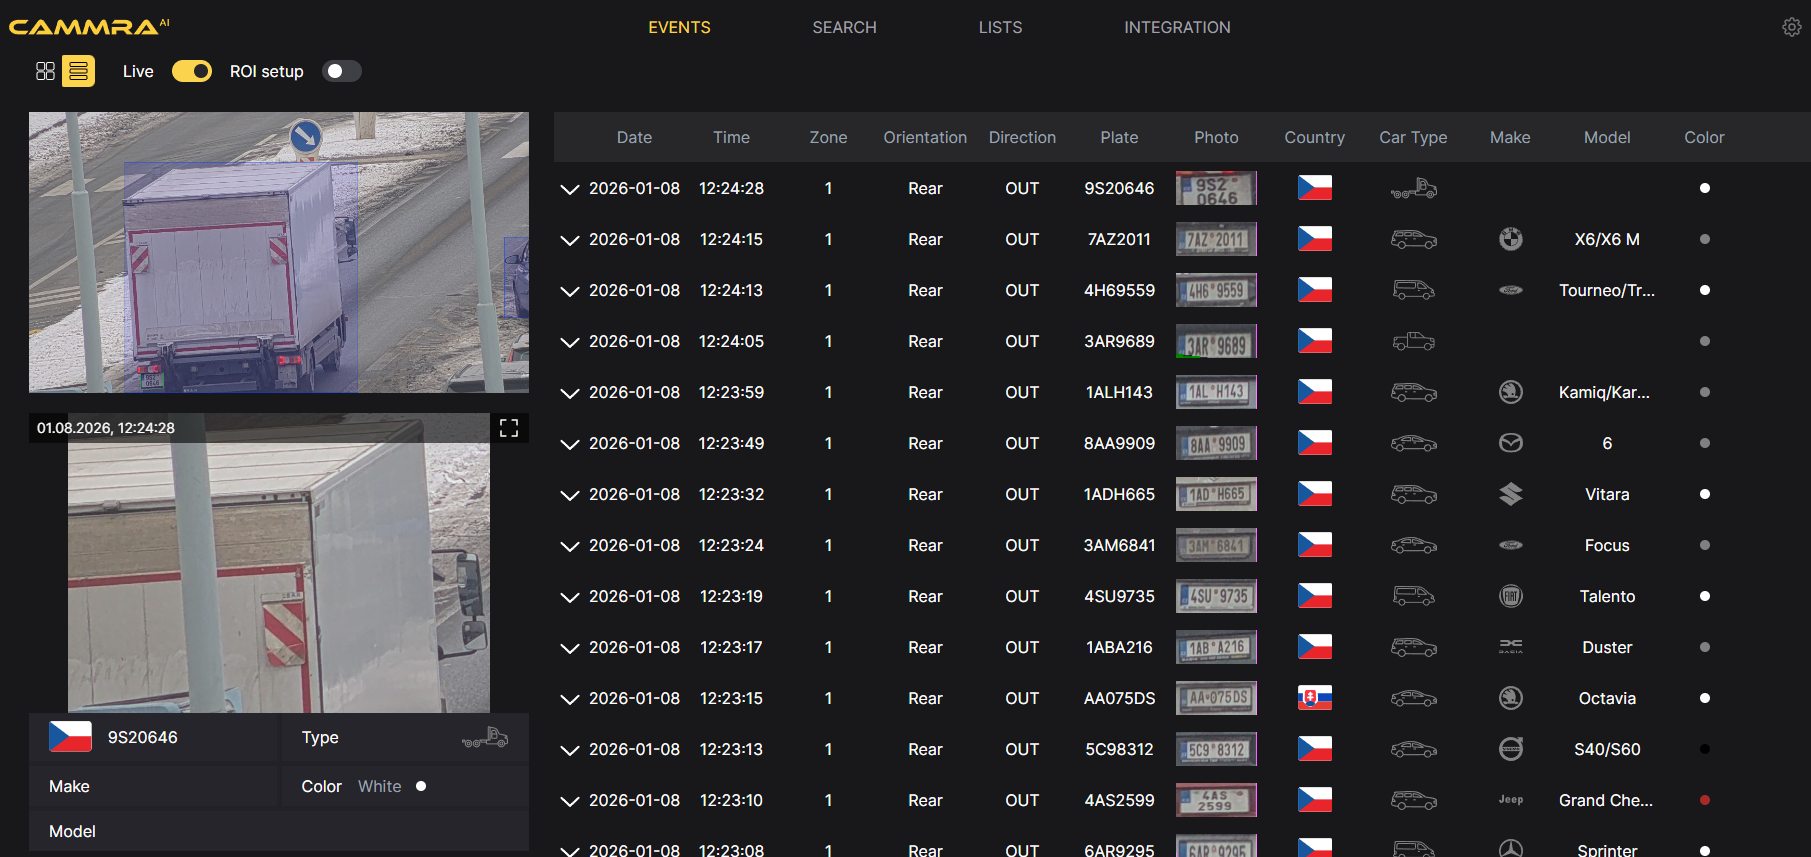The height and width of the screenshot is (857, 1811).
Task: Turn off the Live toggle
Action: click(192, 71)
